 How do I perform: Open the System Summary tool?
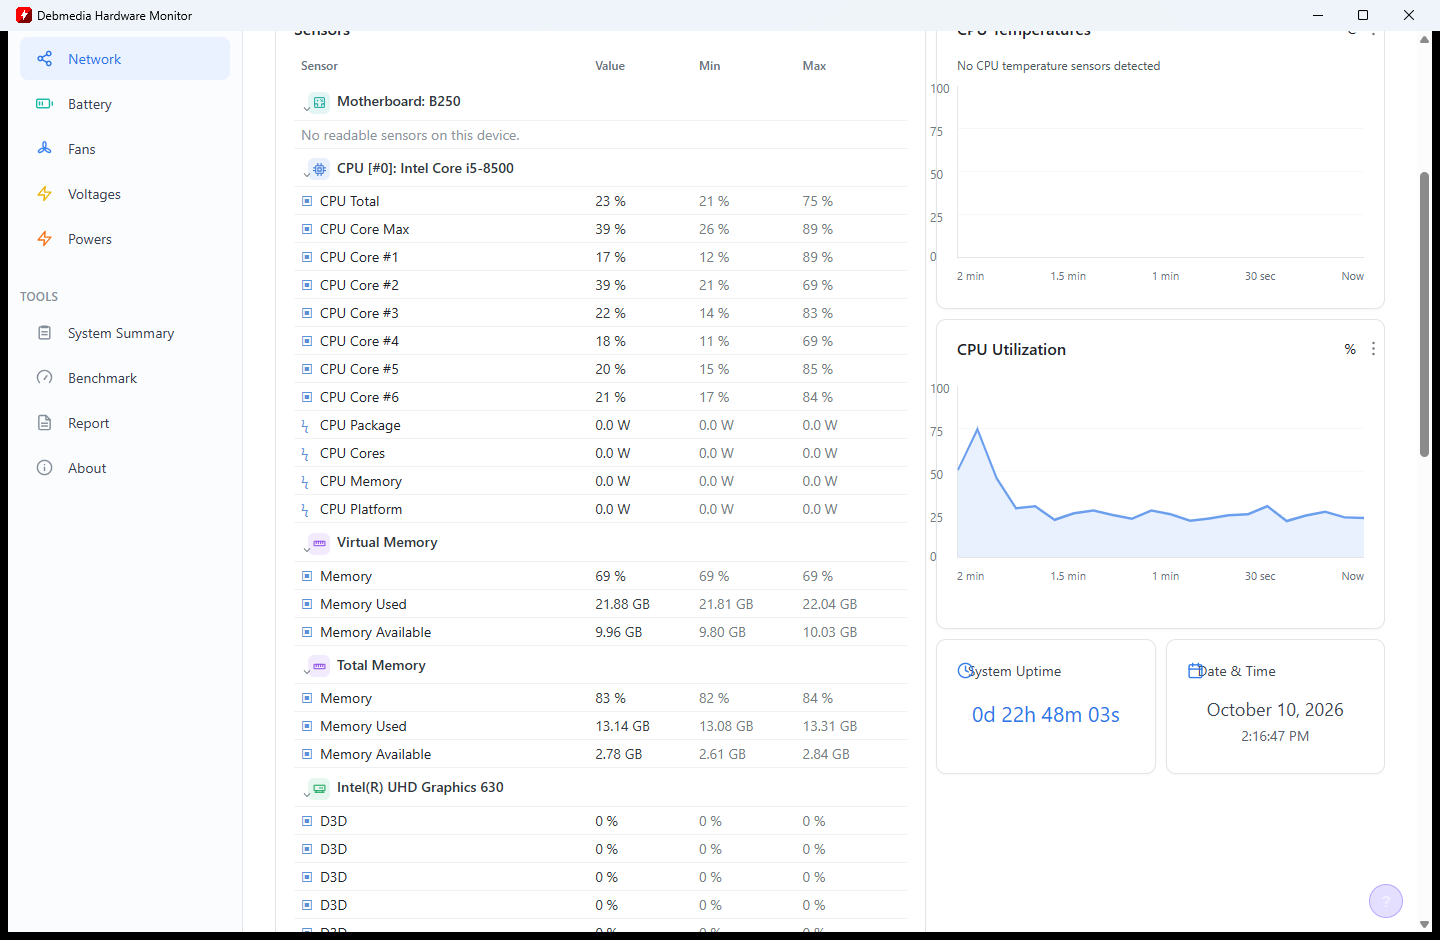click(125, 333)
